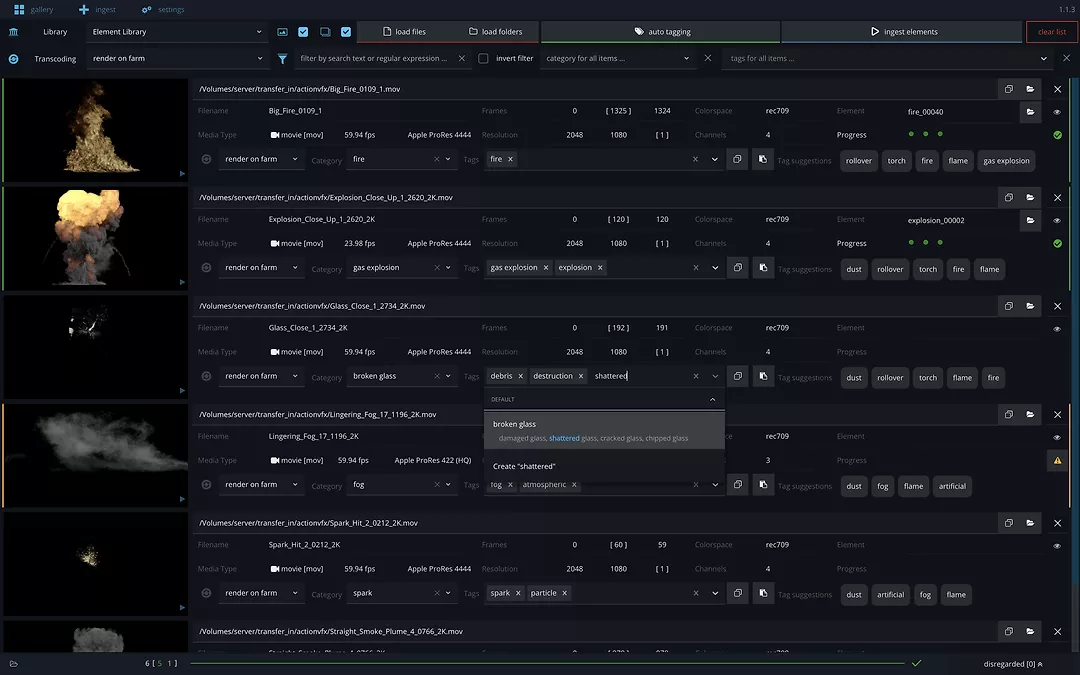1080x675 pixels.
Task: Open the Element Library dropdown
Action: (176, 32)
